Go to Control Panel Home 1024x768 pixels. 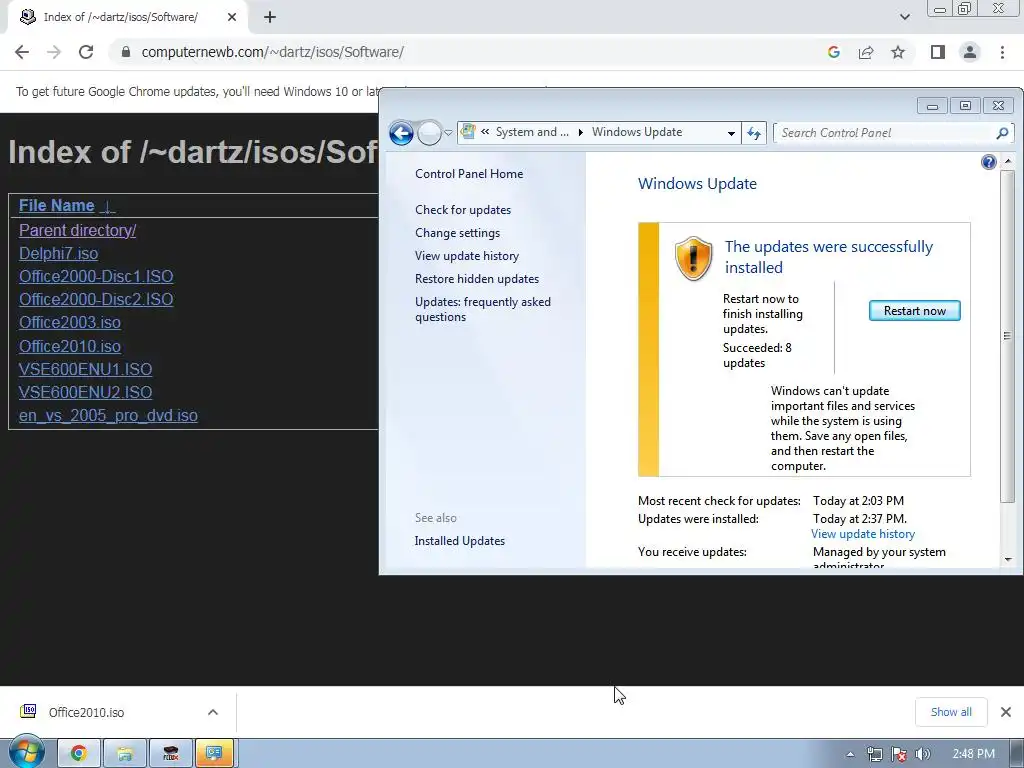click(x=469, y=174)
